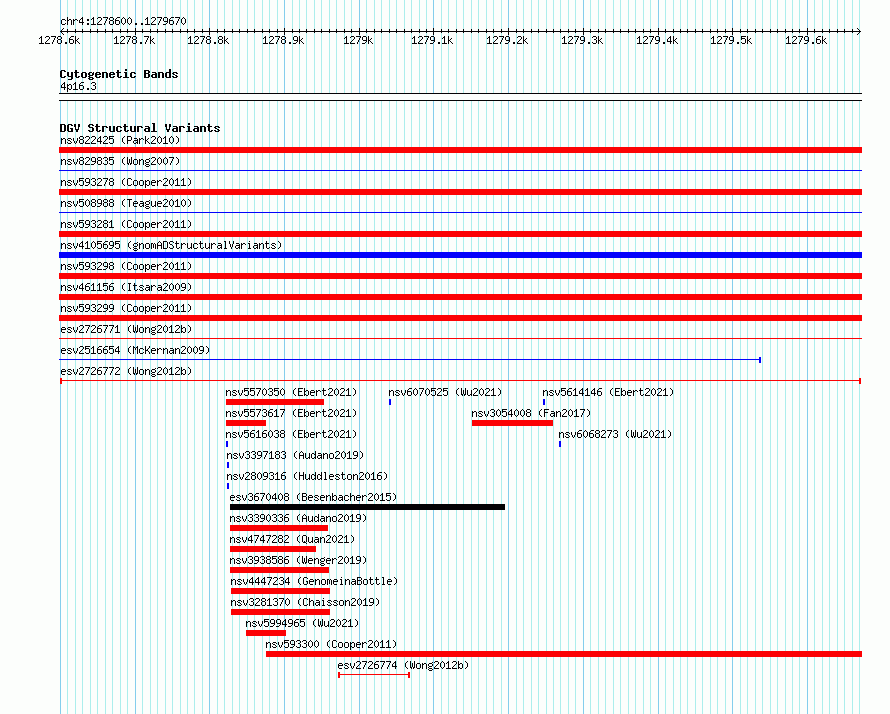Select nsv4105695 (gnomADStructuralVariants) label
The height and width of the screenshot is (714, 890).
tap(171, 245)
